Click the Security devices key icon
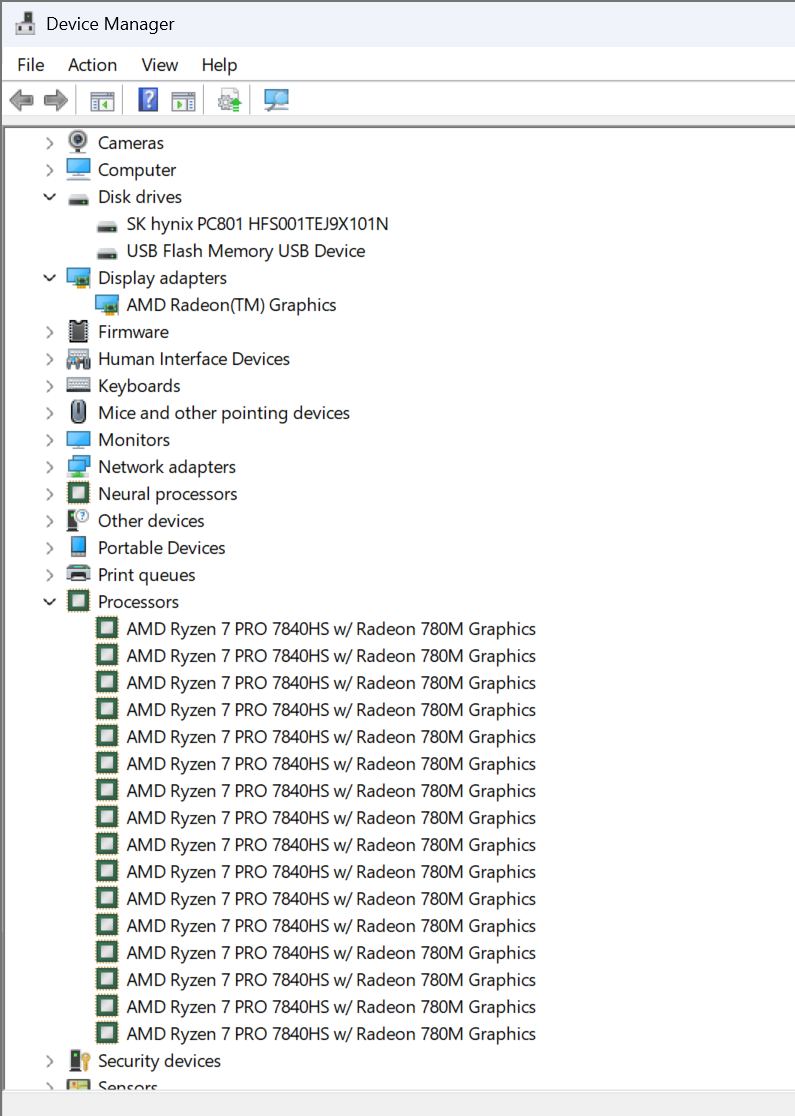Screen dimensions: 795x1116 pyautogui.click(x=80, y=1060)
